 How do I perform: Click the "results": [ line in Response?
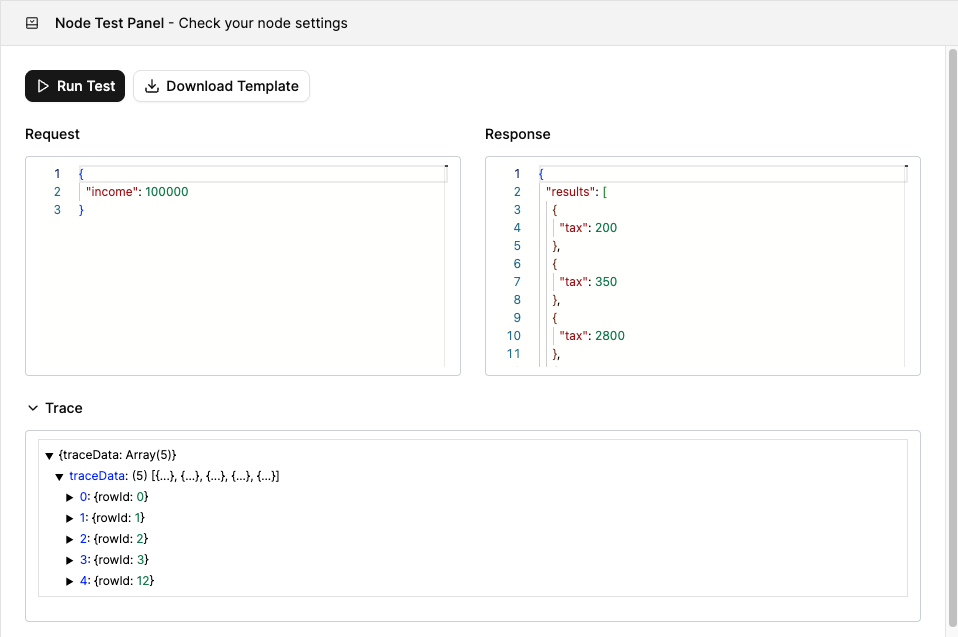pyautogui.click(x=576, y=192)
